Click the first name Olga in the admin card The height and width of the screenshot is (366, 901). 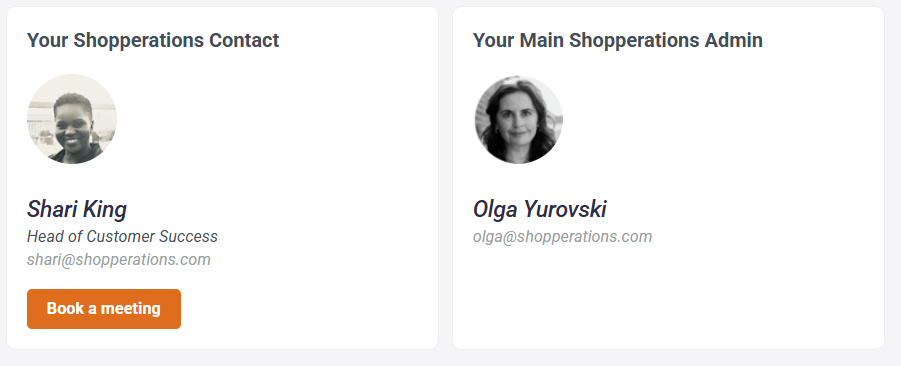[x=495, y=210]
